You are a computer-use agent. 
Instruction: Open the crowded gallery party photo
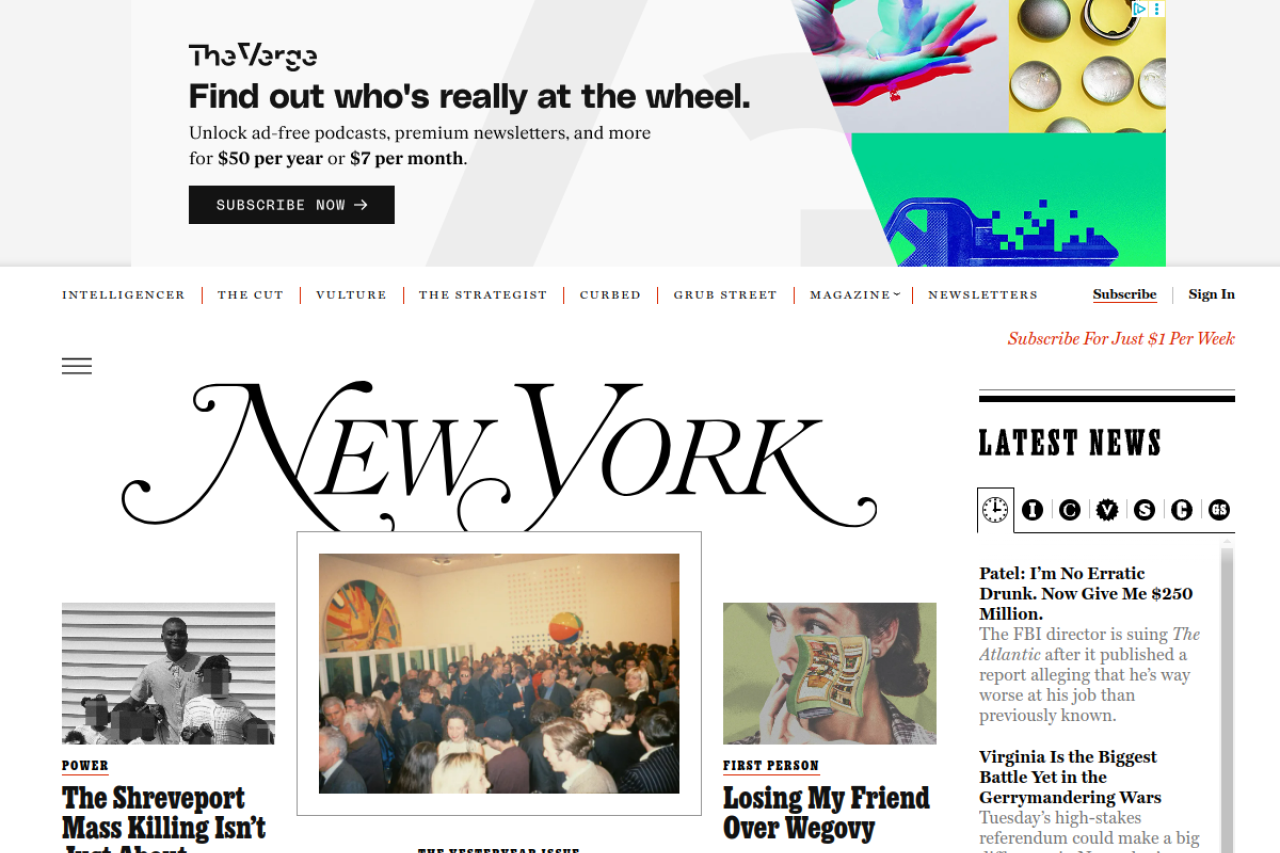[499, 674]
